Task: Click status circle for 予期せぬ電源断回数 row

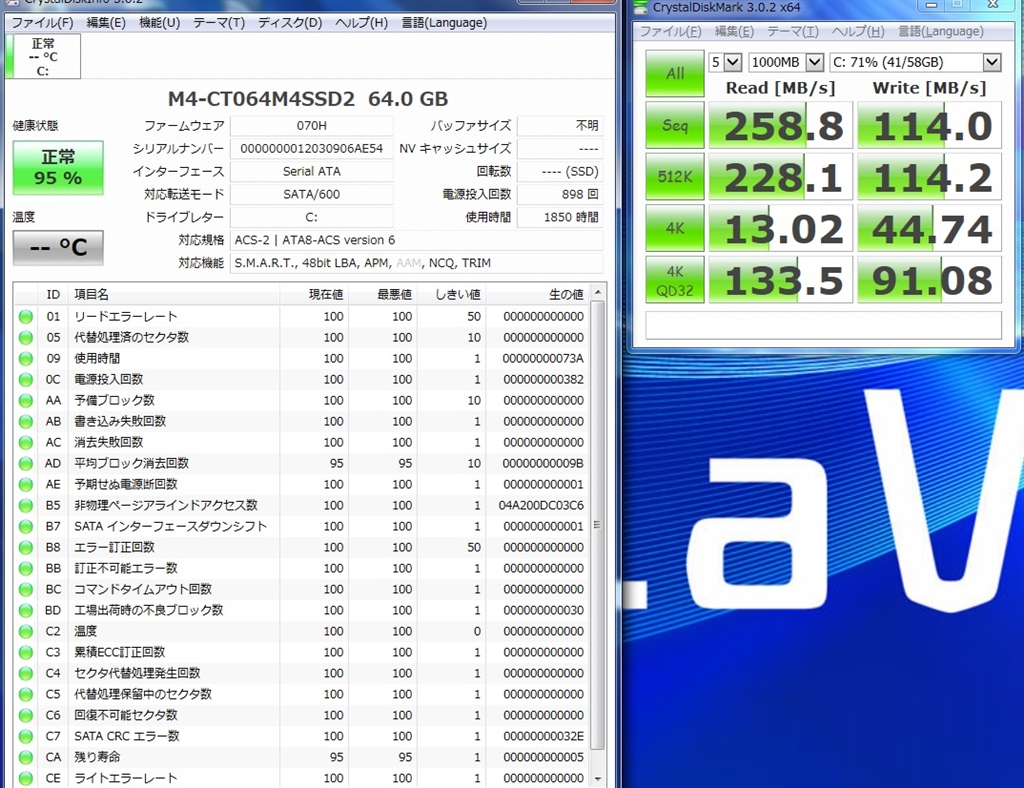Action: click(x=25, y=484)
